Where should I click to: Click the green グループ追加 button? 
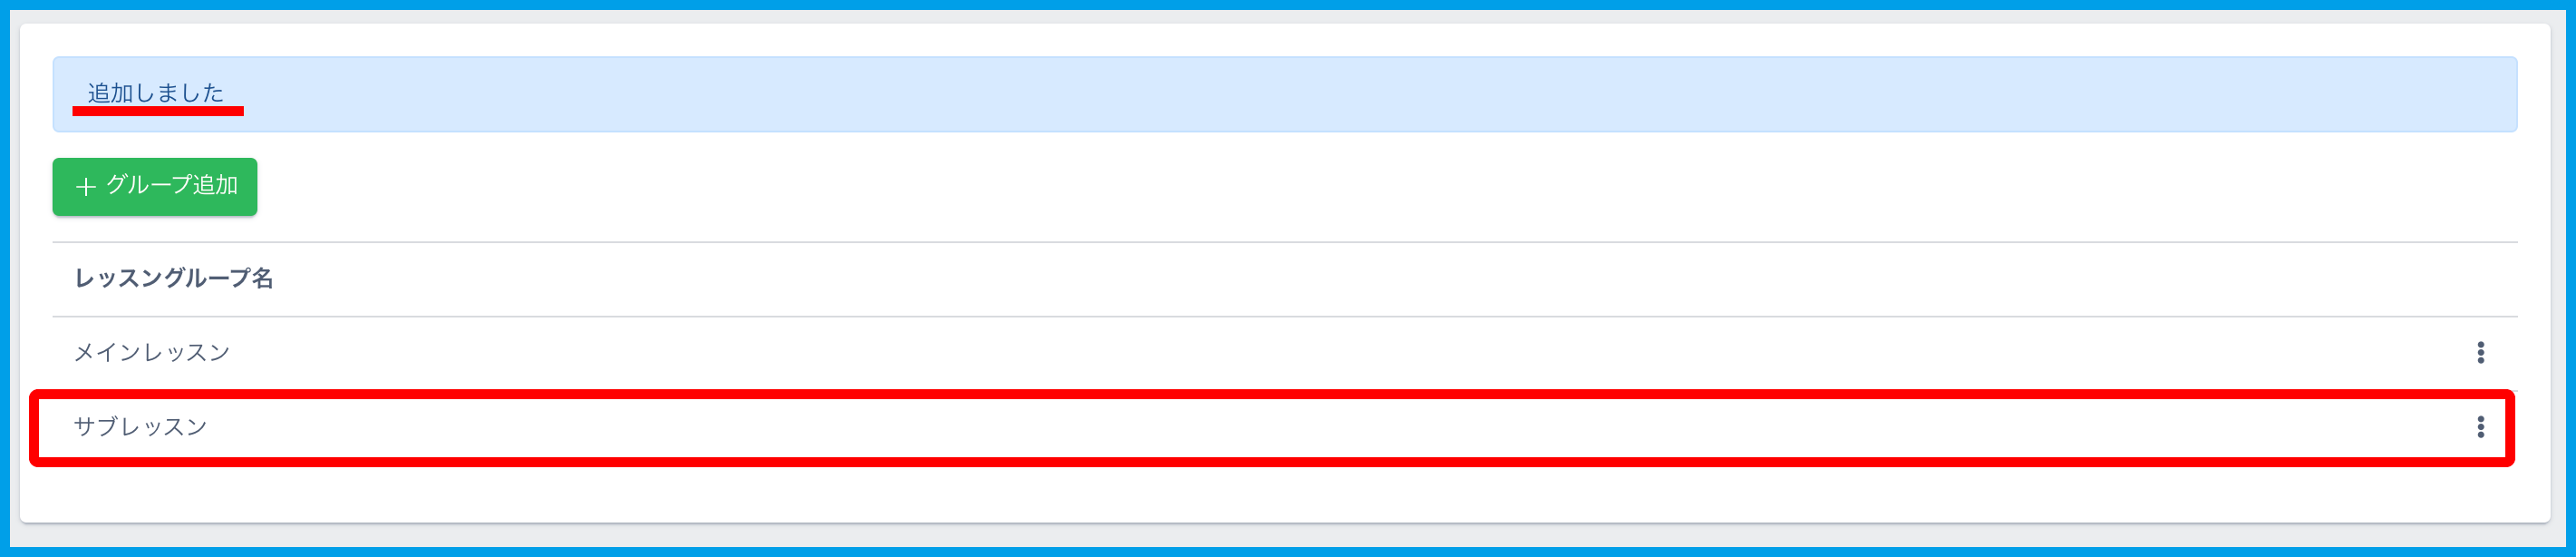click(155, 186)
